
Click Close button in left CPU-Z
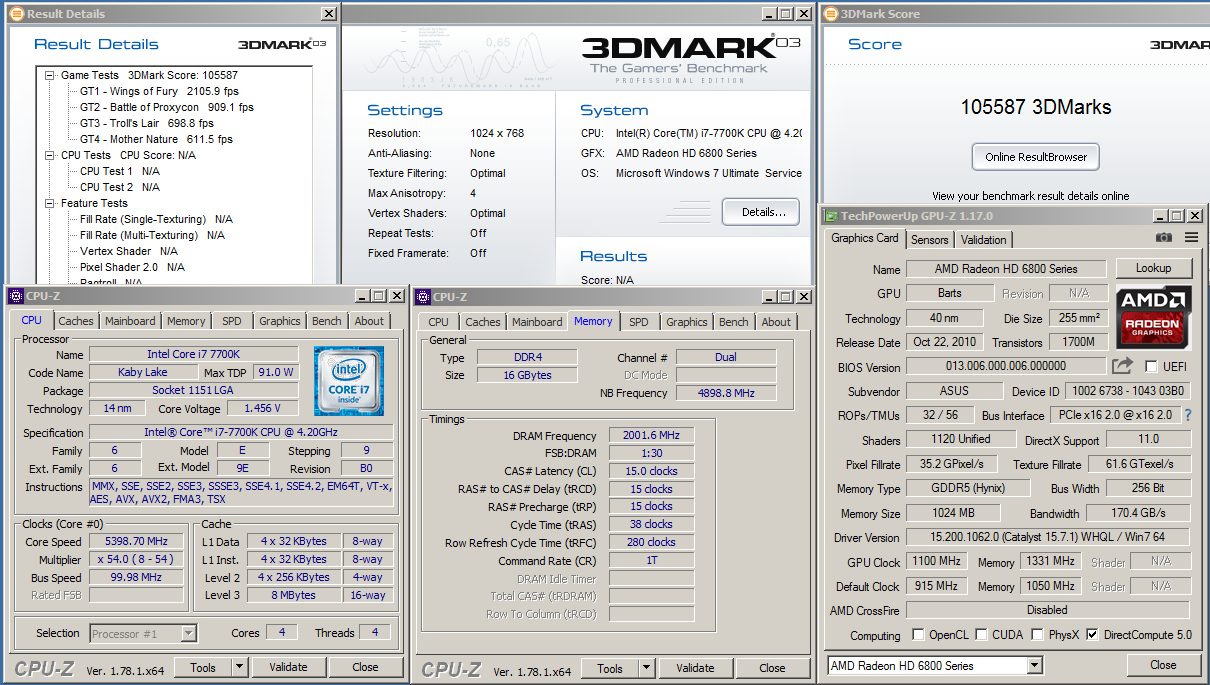[x=365, y=667]
